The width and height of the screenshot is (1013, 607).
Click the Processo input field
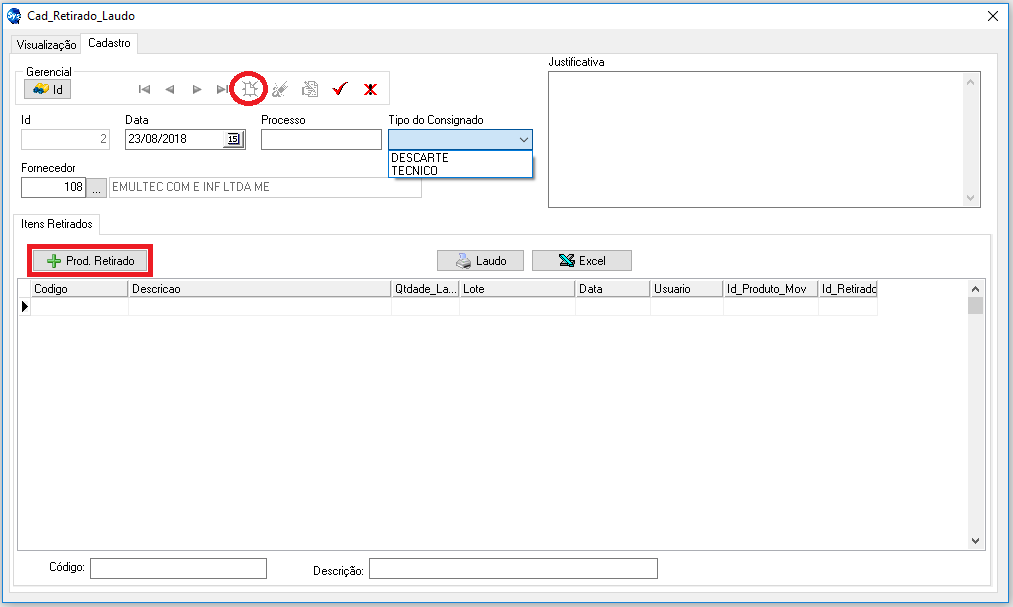pos(321,140)
